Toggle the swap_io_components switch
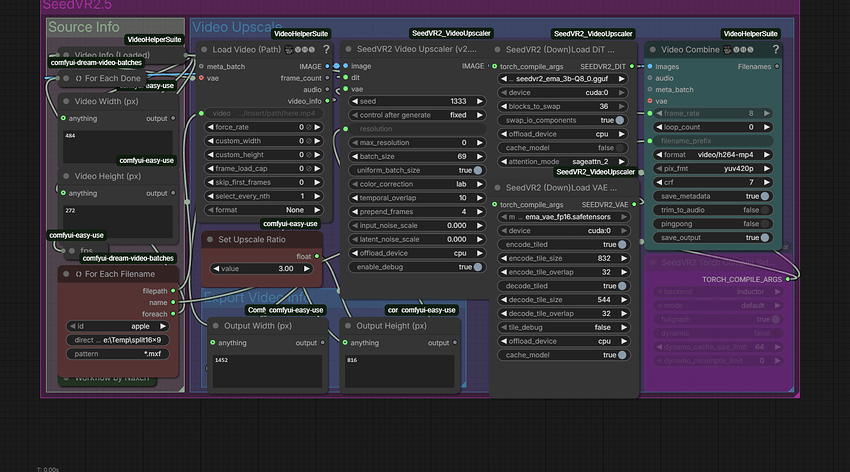The image size is (850, 472). (x=619, y=120)
